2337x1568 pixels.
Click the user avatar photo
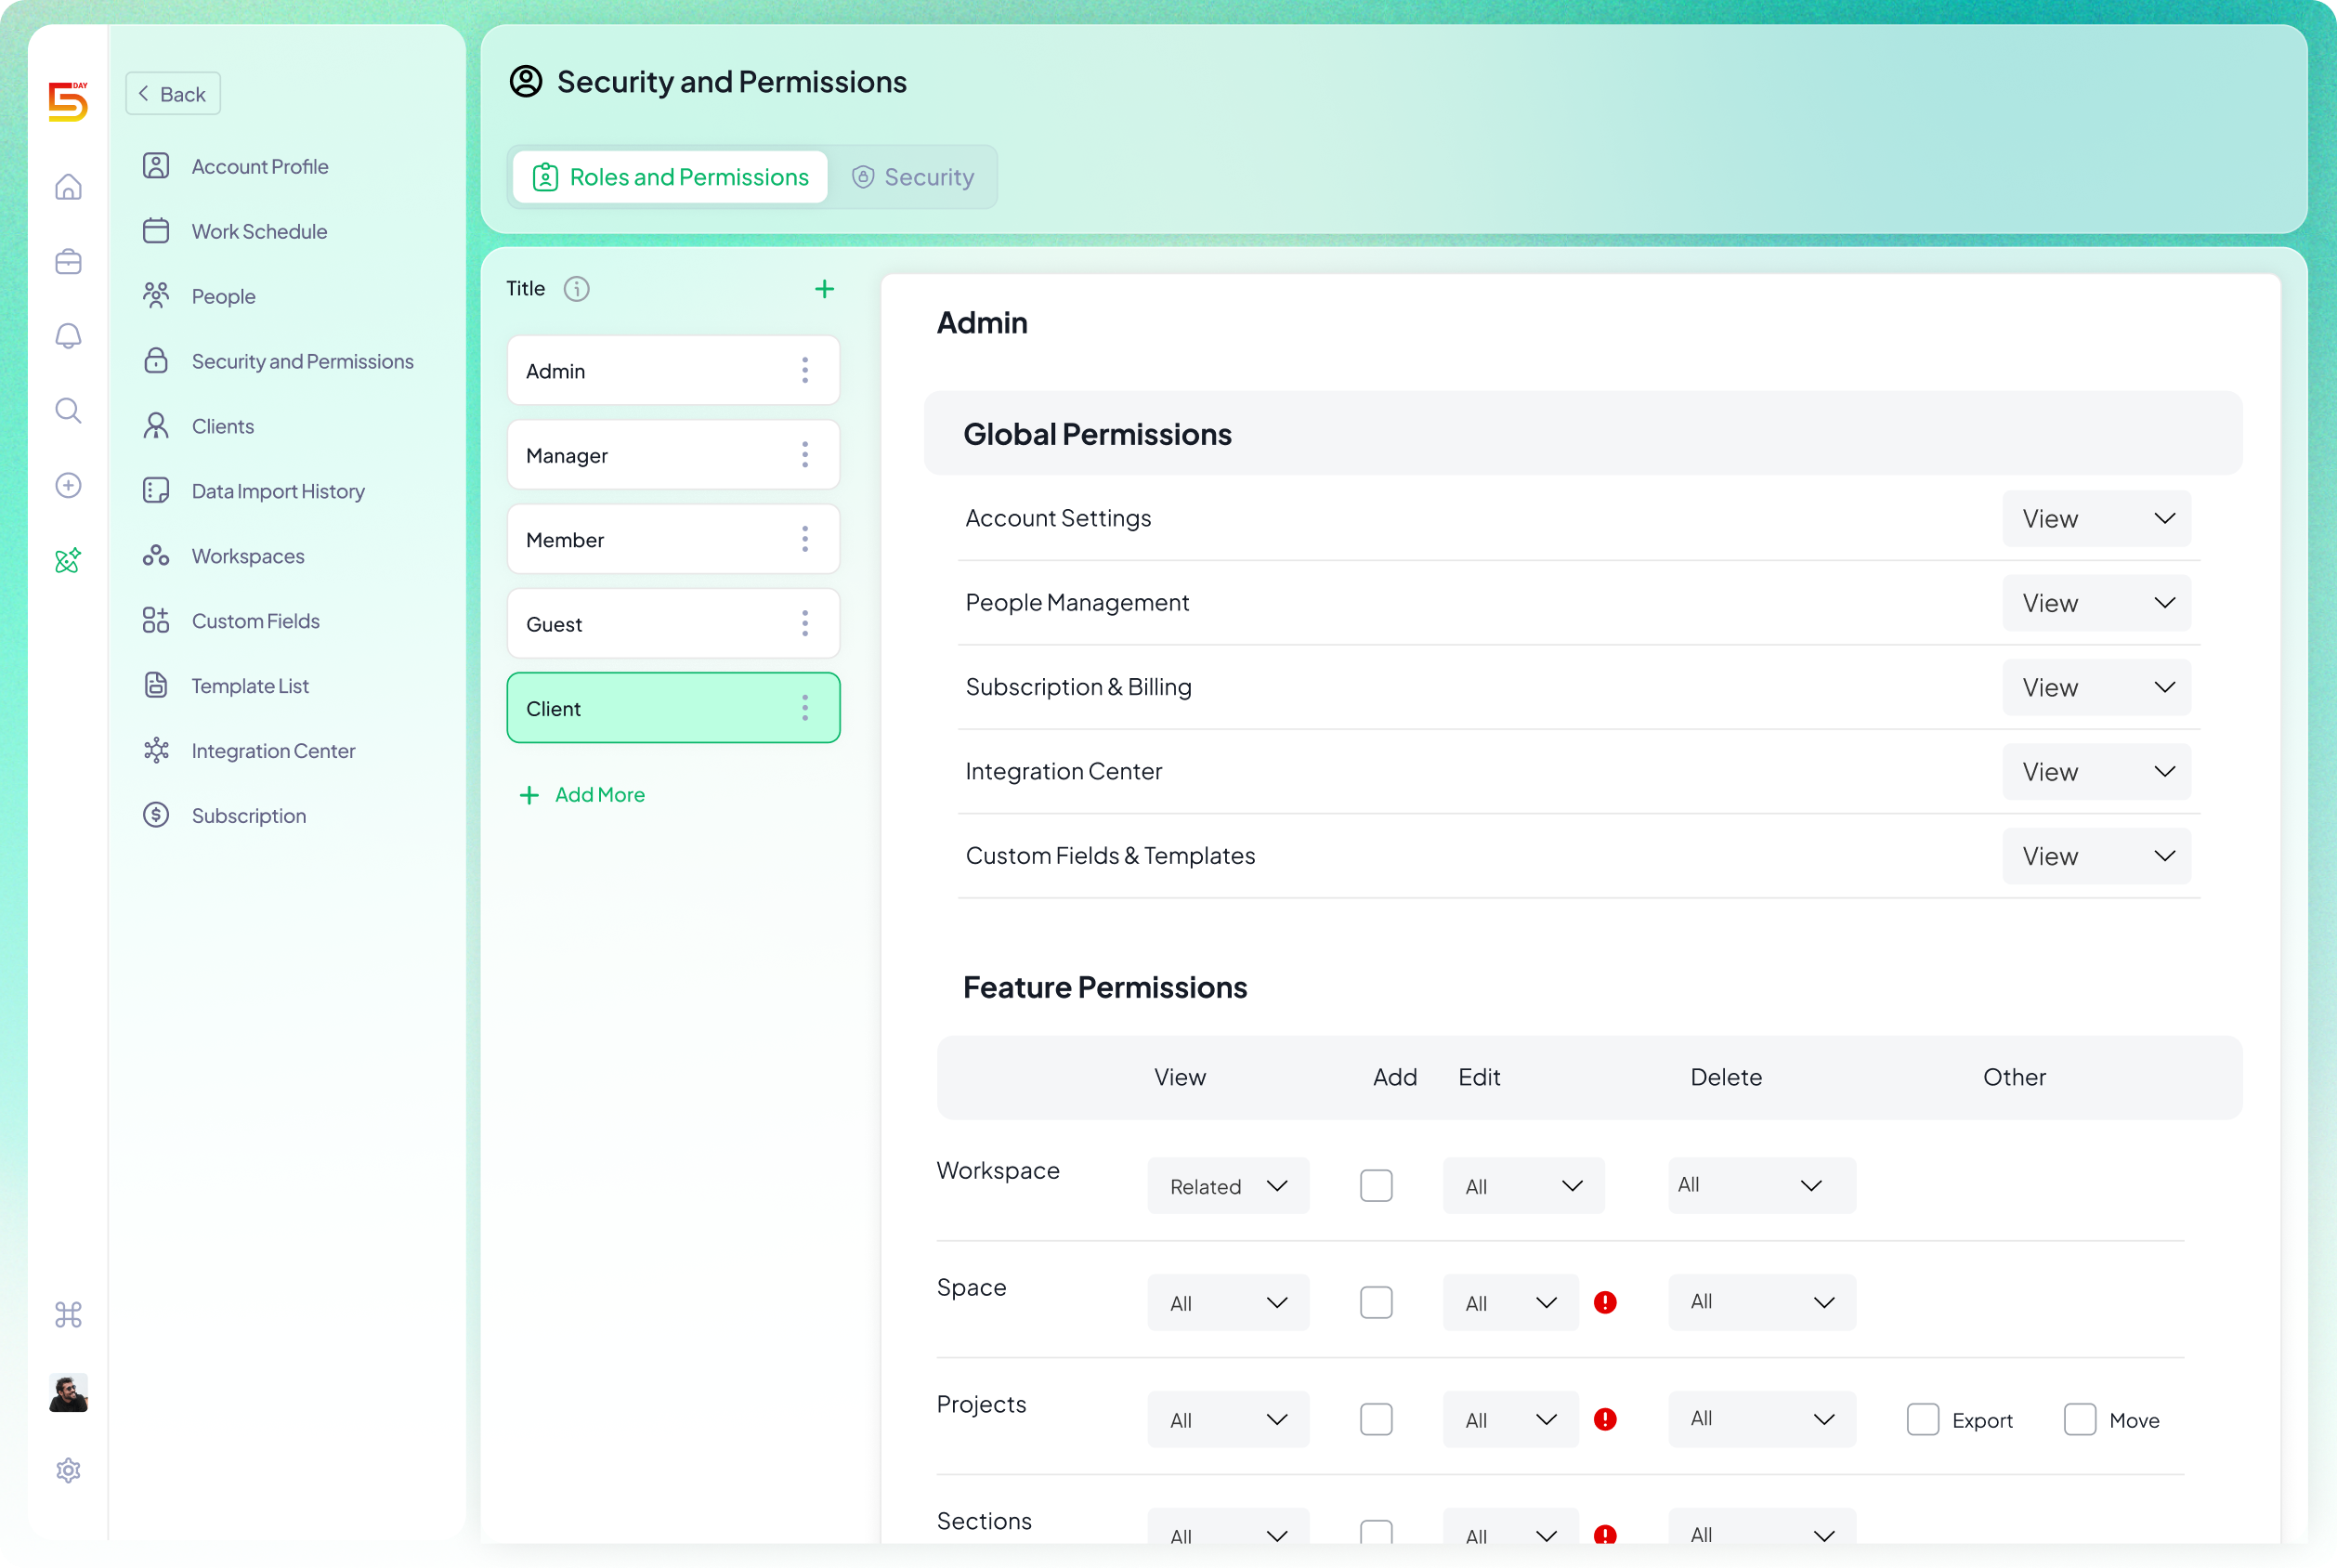point(68,1392)
